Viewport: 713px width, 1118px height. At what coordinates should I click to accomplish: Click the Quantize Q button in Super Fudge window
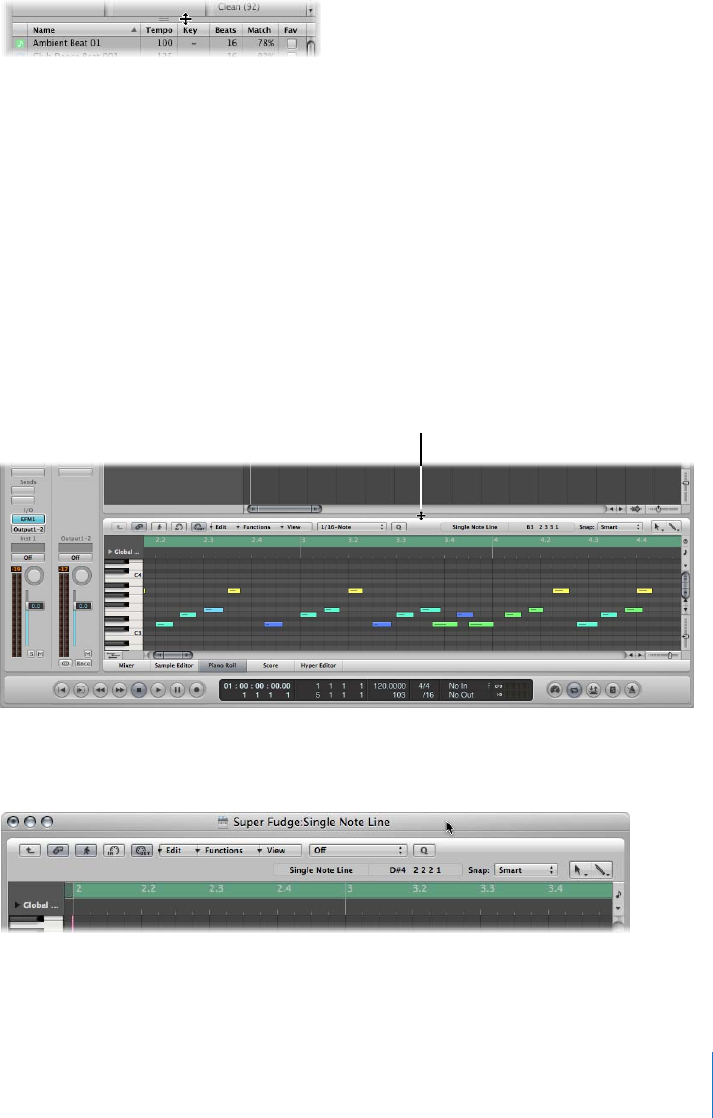424,850
